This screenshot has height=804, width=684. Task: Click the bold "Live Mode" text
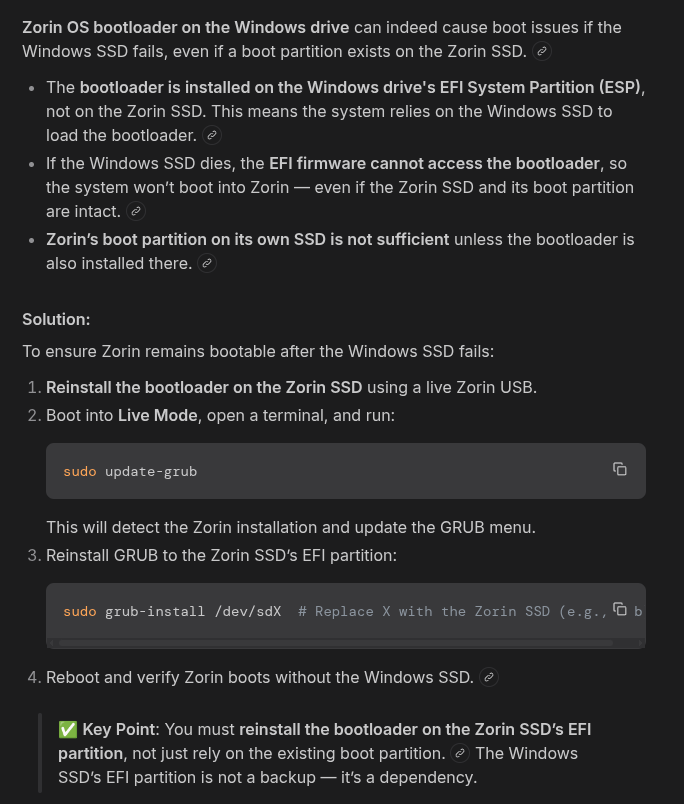158,413
